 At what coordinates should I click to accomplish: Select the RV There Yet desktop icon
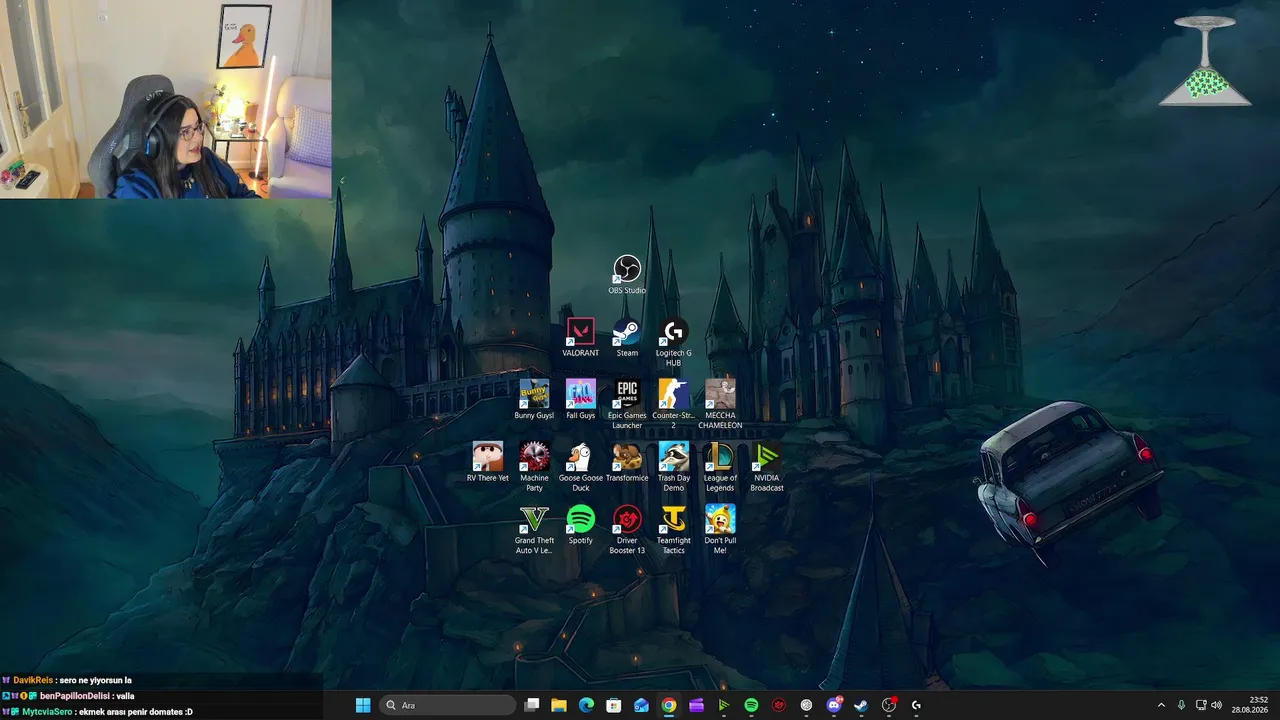pyautogui.click(x=488, y=463)
